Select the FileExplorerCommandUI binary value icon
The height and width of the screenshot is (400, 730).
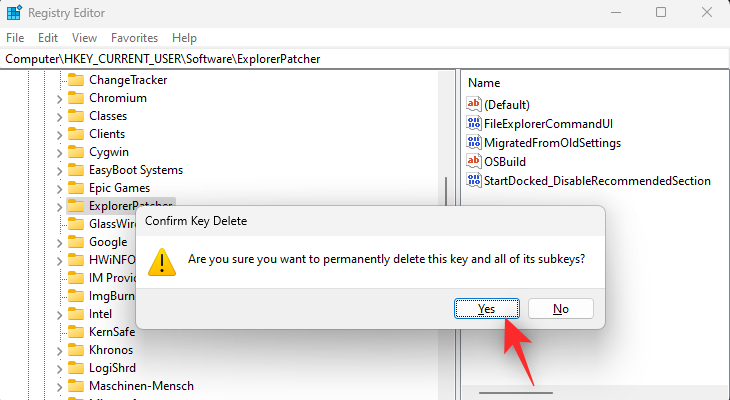[x=473, y=123]
